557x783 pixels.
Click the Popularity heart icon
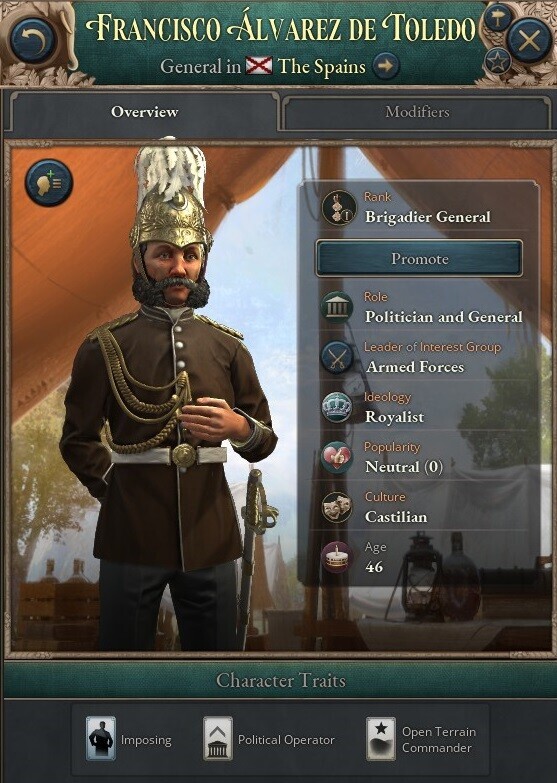tap(338, 457)
